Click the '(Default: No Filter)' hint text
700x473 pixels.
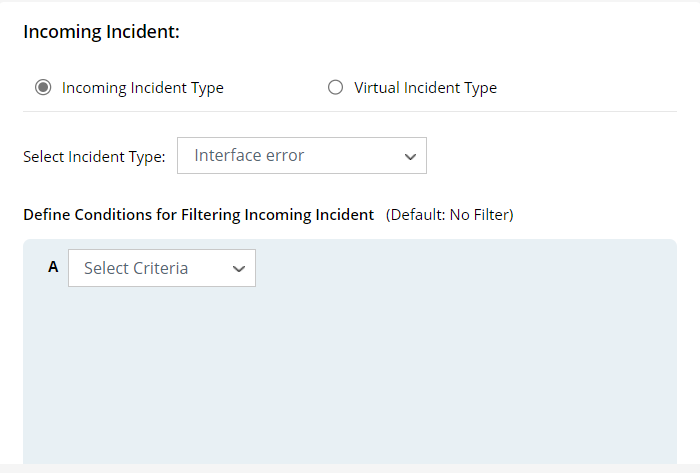(x=449, y=215)
